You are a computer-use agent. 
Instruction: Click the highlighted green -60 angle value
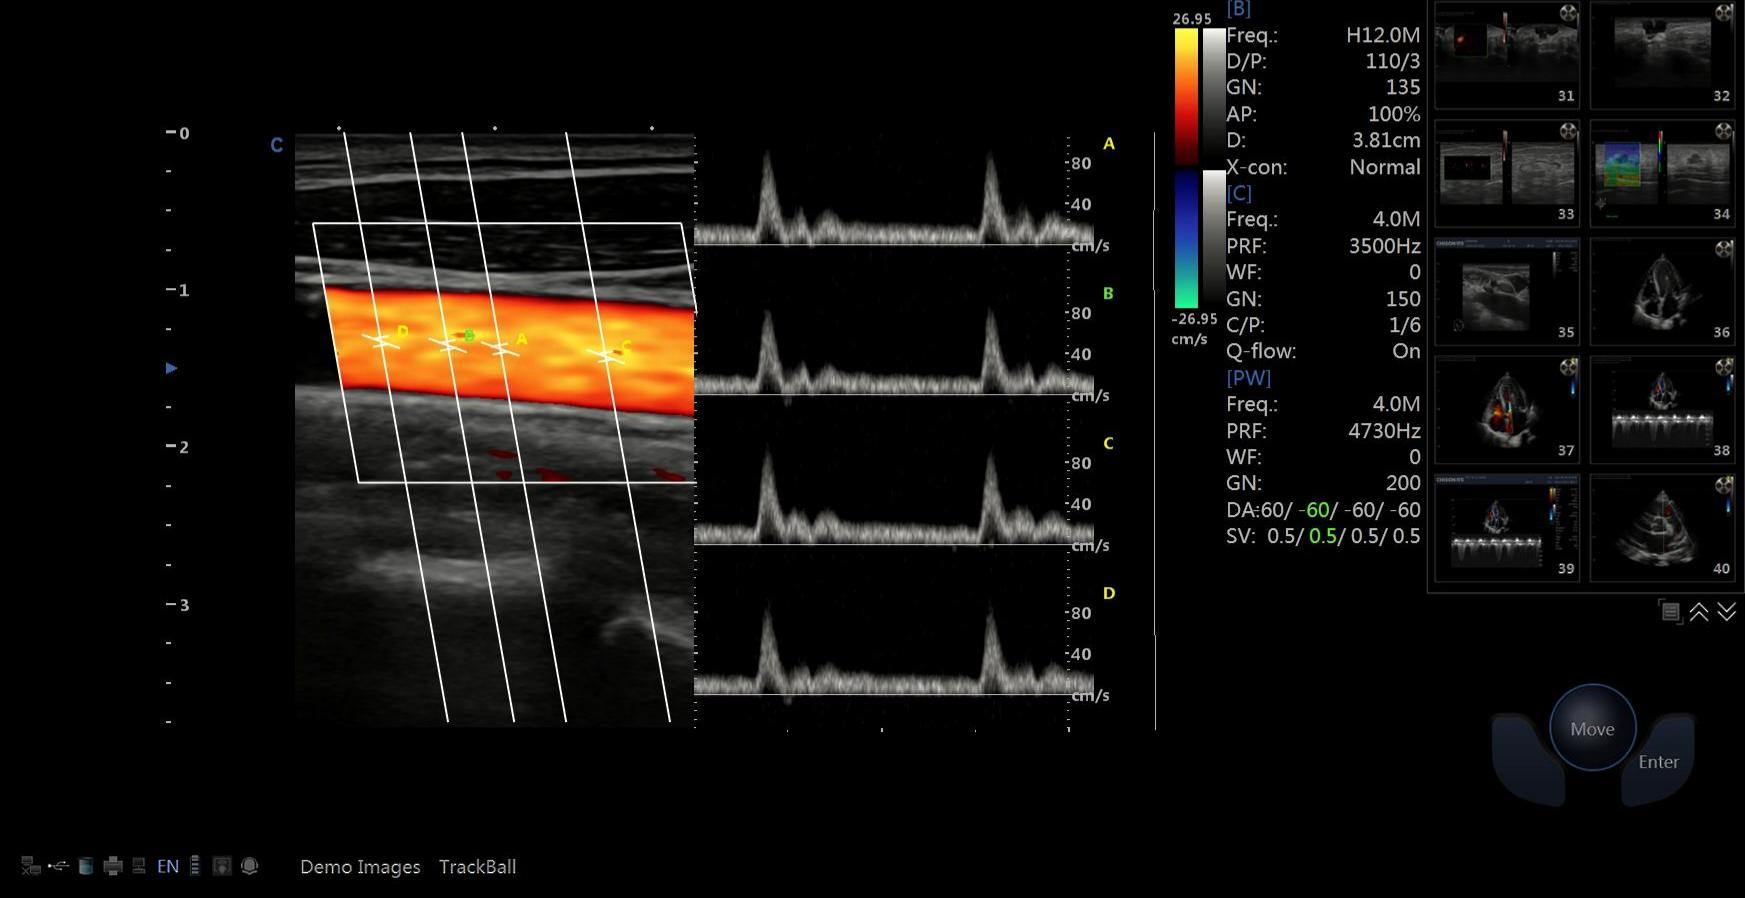coord(1314,510)
